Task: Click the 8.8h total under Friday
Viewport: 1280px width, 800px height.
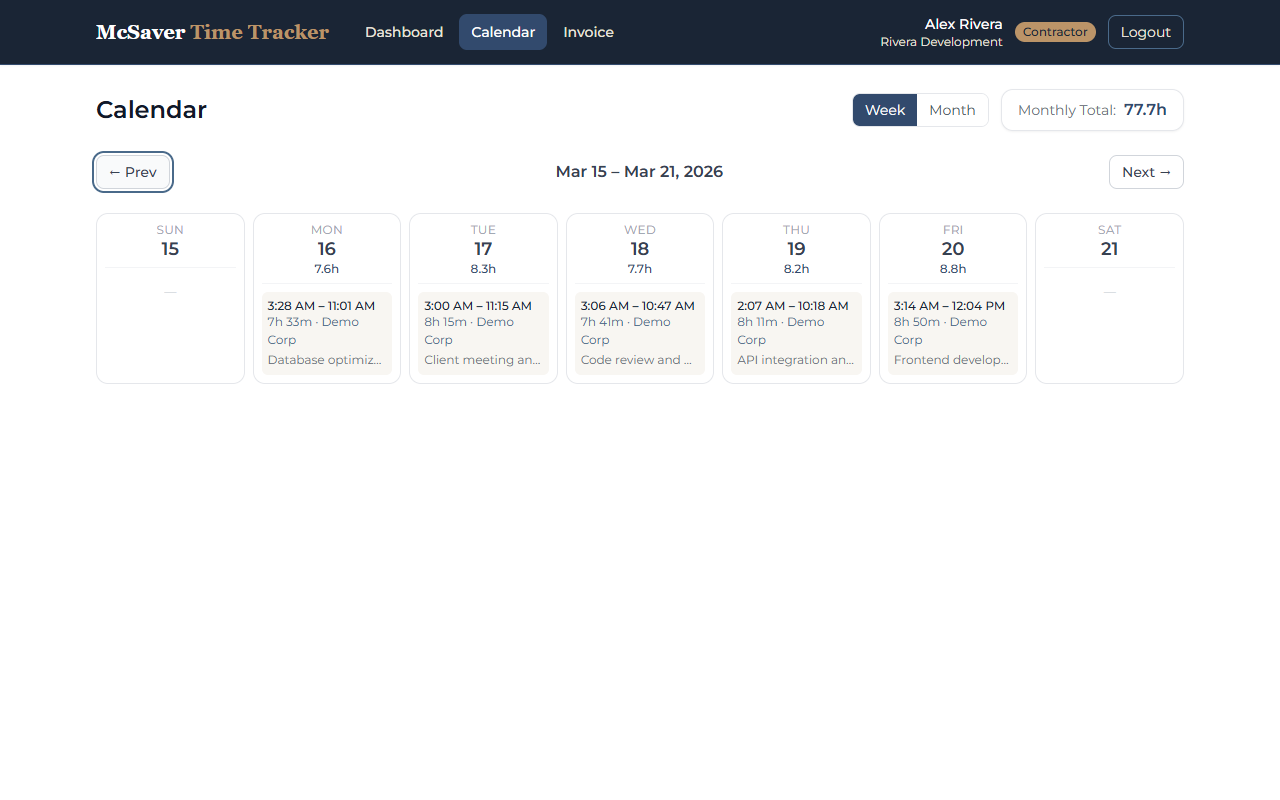Action: [x=953, y=269]
